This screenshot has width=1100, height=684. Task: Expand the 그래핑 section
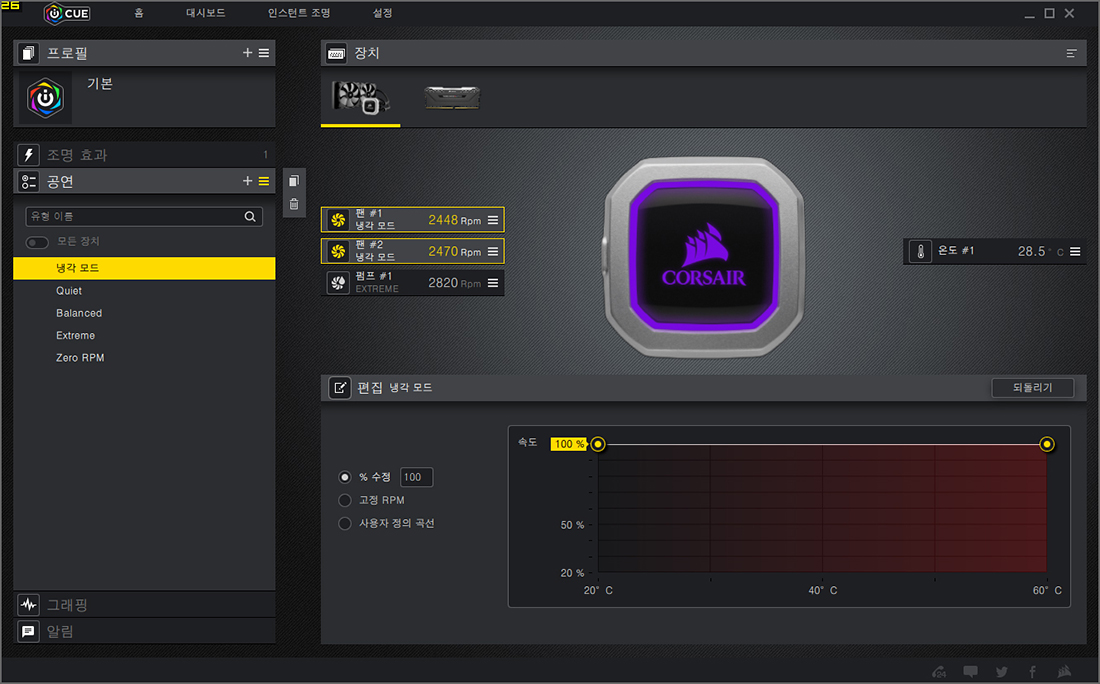click(144, 605)
